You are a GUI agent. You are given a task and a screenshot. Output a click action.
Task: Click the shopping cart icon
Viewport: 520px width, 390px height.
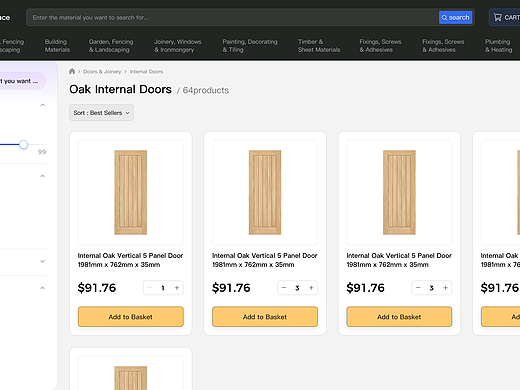tap(497, 17)
